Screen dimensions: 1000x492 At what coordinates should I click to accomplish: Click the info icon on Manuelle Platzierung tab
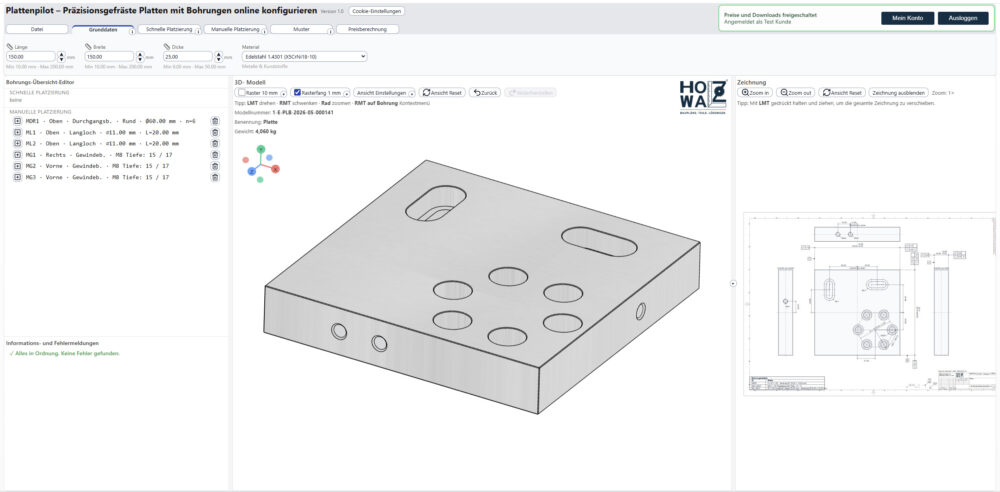pos(265,31)
